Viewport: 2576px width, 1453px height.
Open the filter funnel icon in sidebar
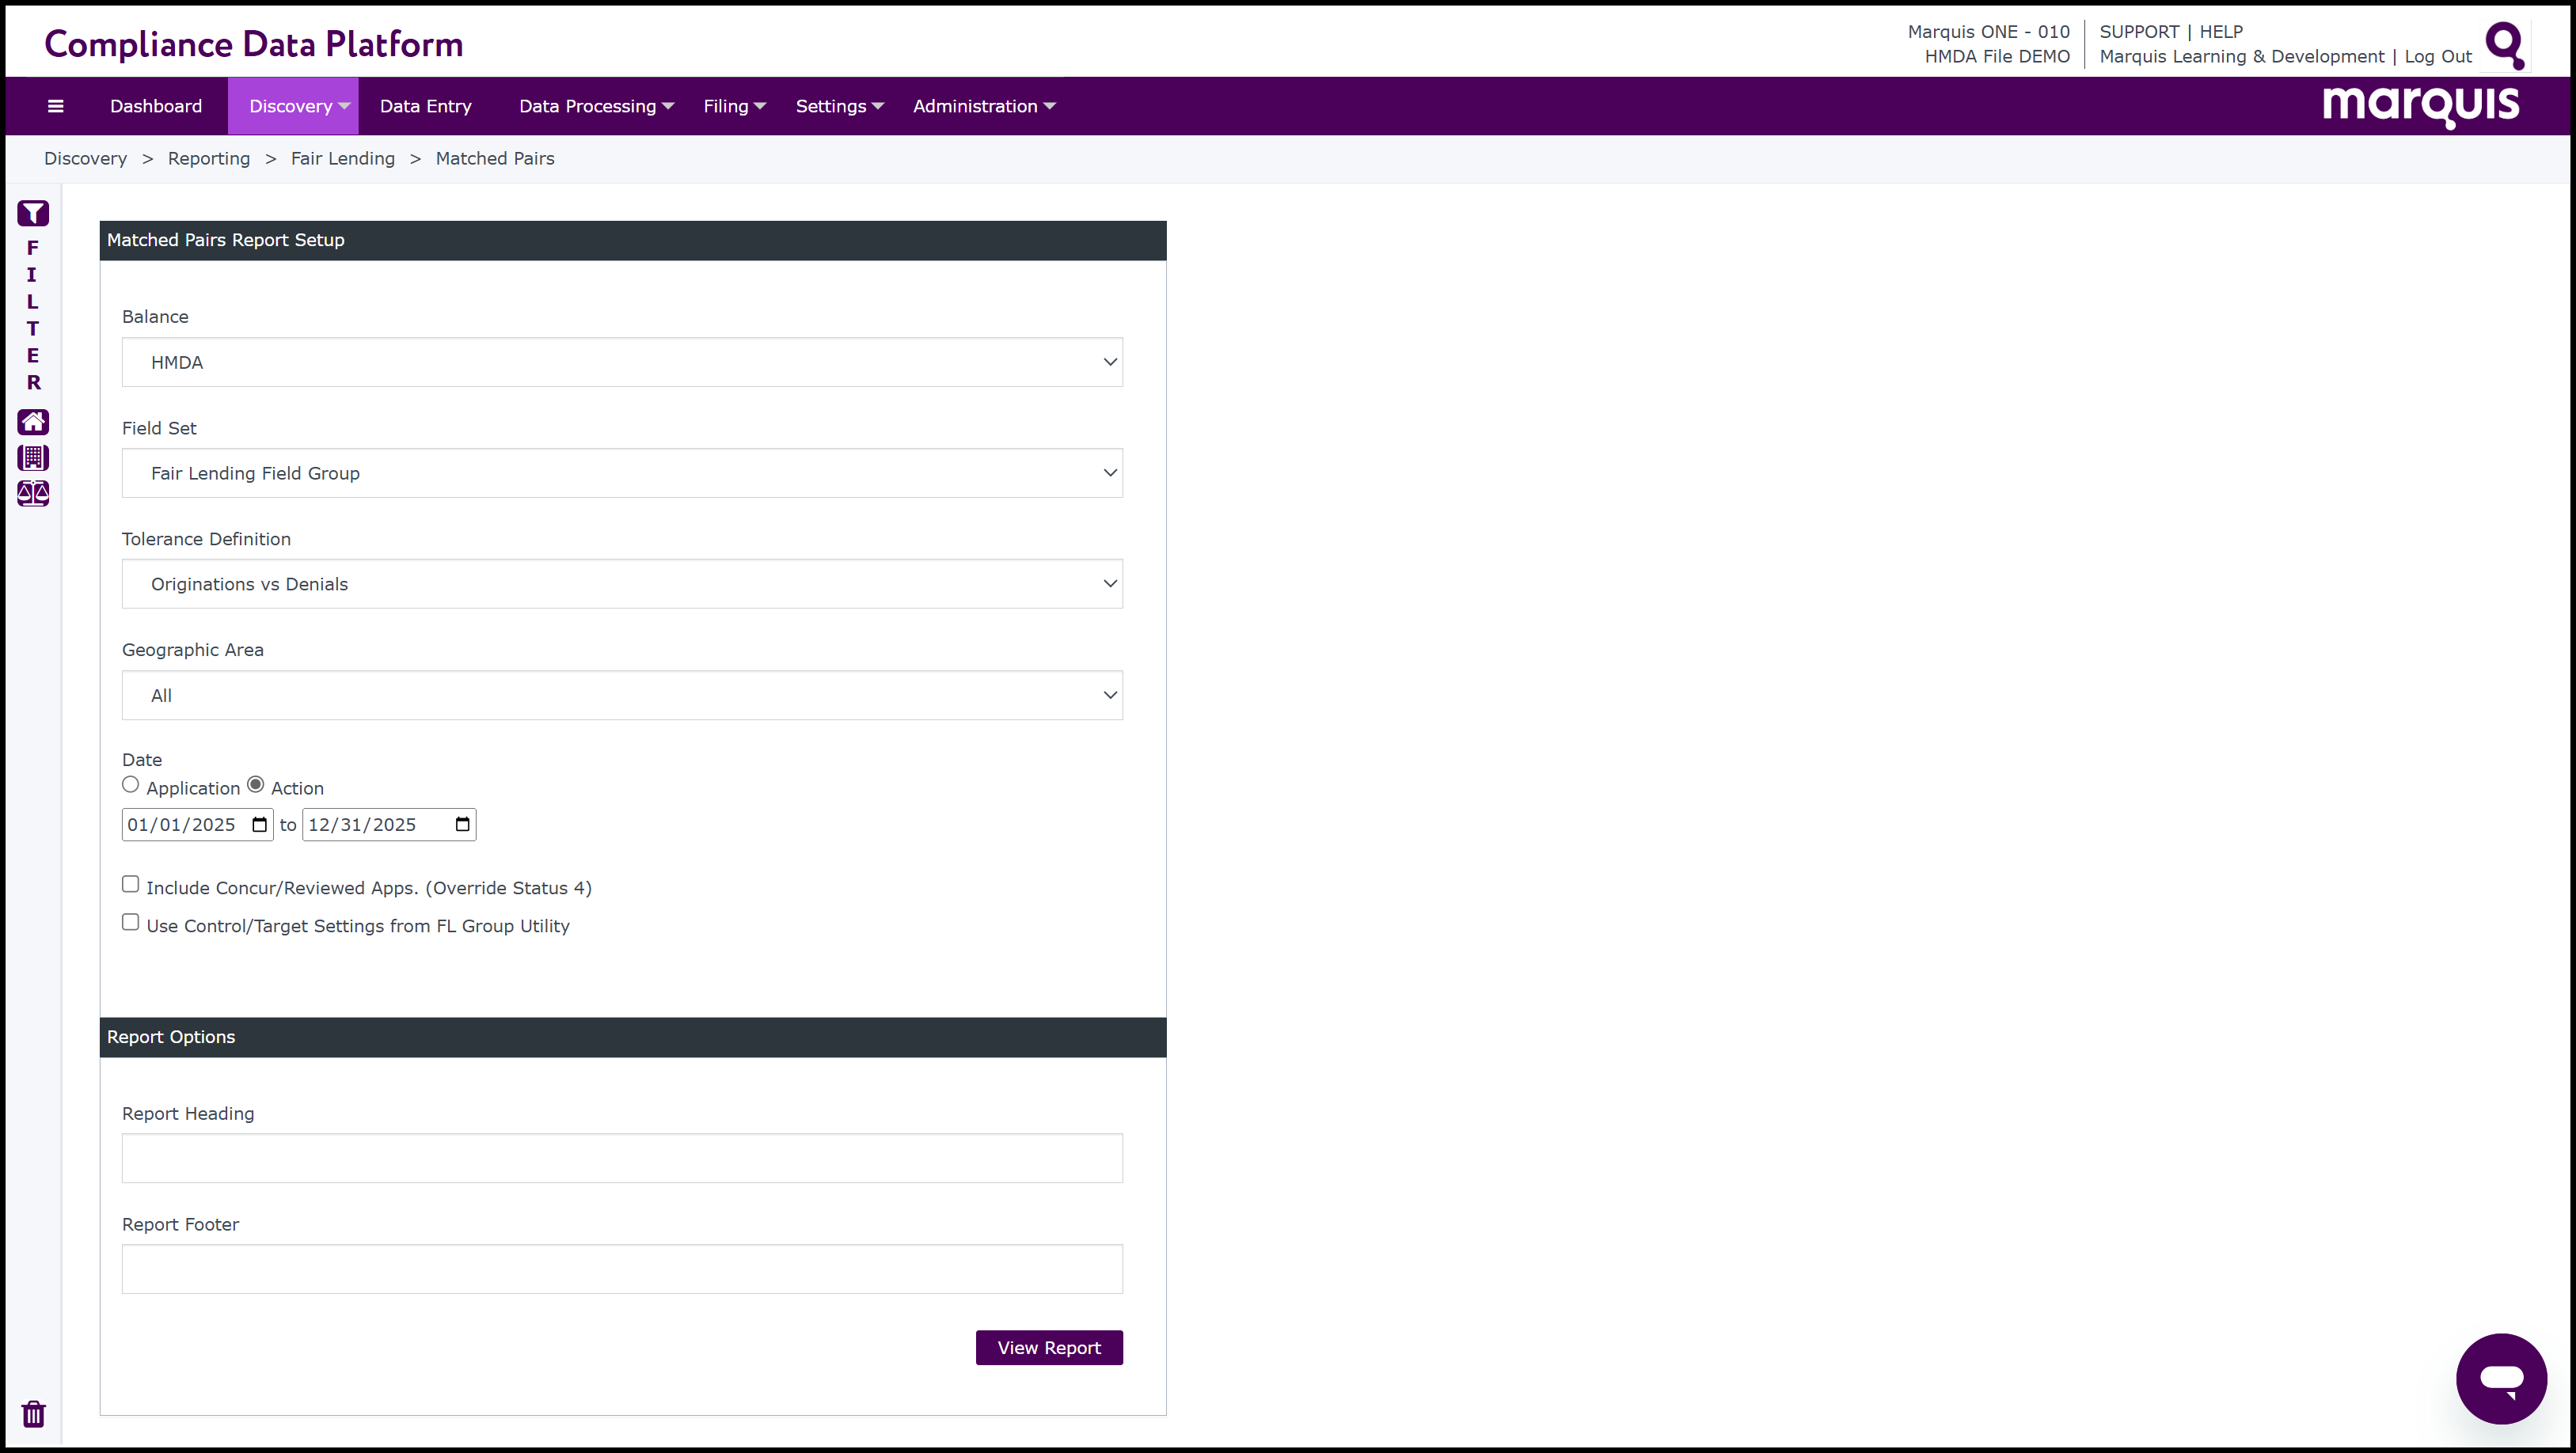click(33, 213)
